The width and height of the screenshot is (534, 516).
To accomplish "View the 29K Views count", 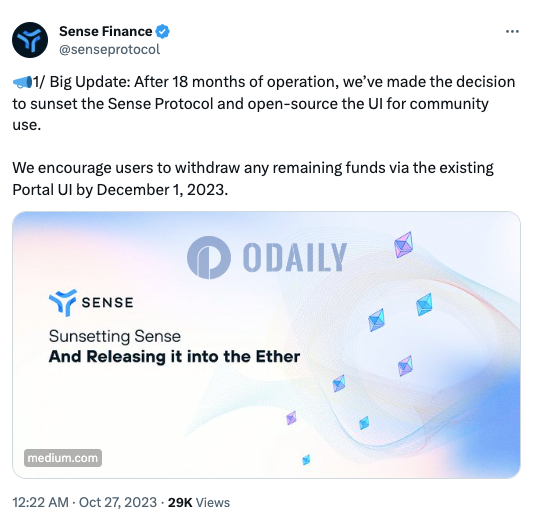I will pyautogui.click(x=199, y=502).
